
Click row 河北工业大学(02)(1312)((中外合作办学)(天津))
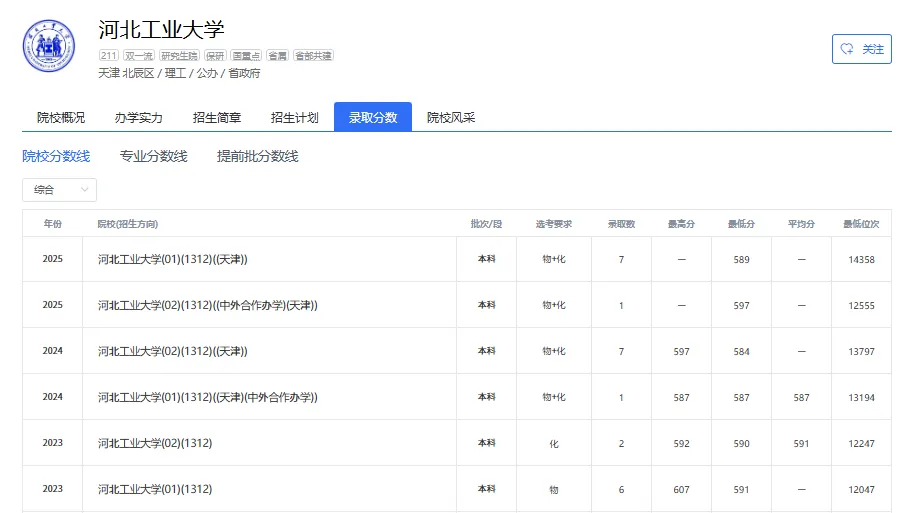pos(457,305)
